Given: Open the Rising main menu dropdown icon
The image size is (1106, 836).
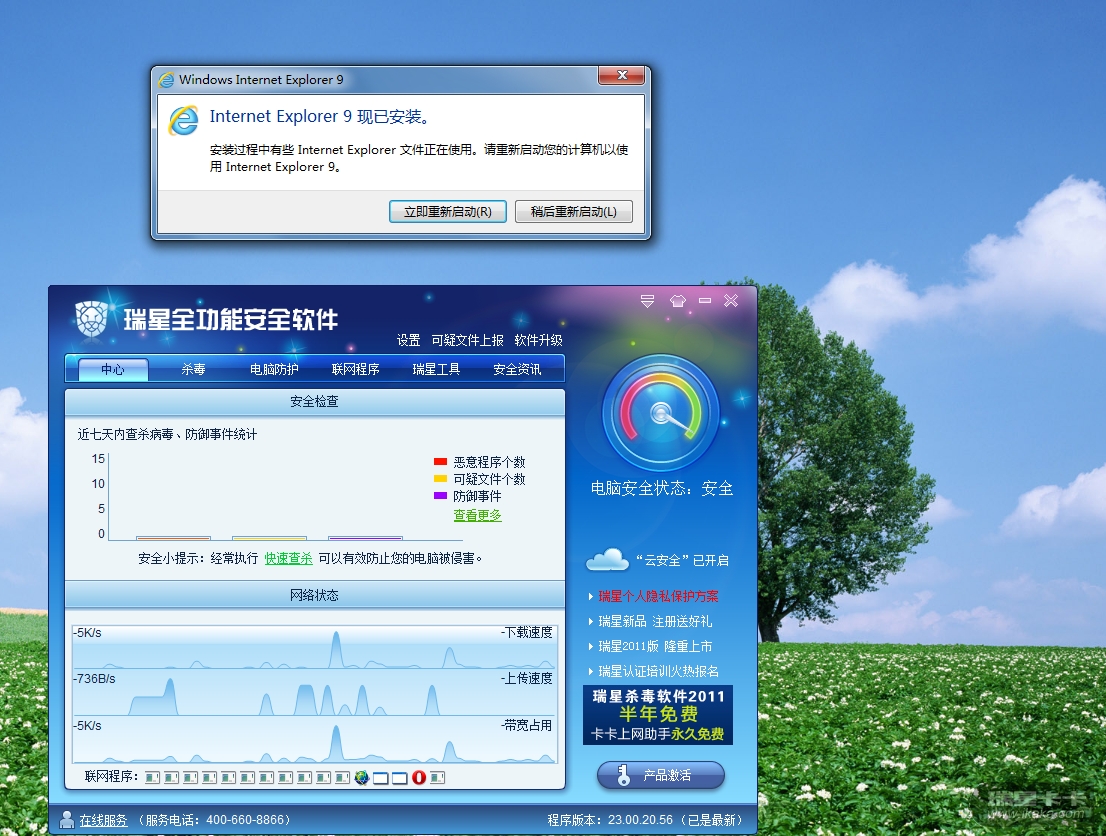Looking at the screenshot, I should click(648, 301).
